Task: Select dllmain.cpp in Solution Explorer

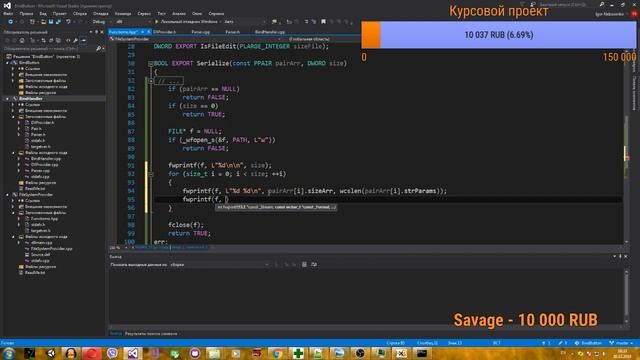Action: coord(42,242)
